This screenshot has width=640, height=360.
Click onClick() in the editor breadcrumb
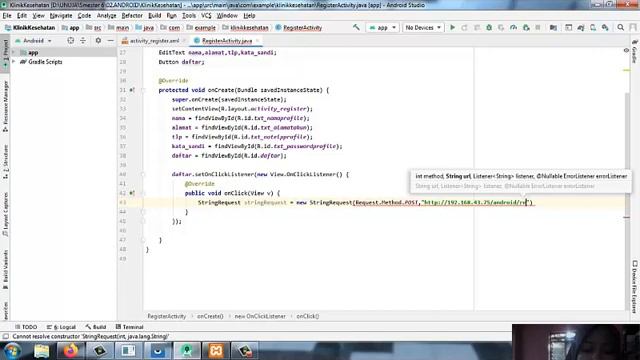tap(307, 316)
